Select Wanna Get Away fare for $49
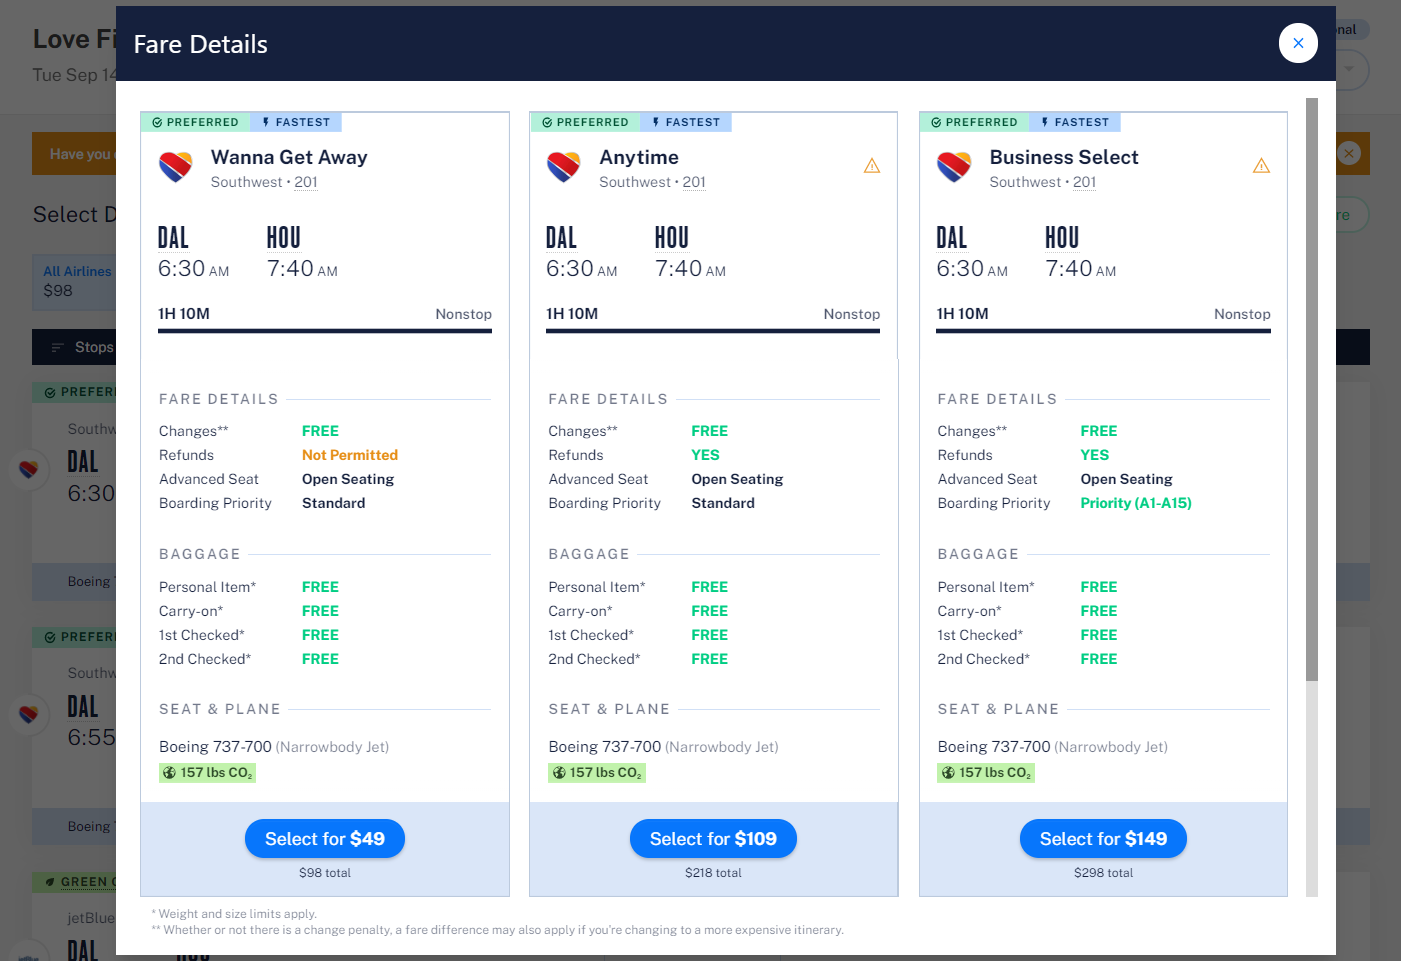Viewport: 1401px width, 961px height. tap(325, 839)
